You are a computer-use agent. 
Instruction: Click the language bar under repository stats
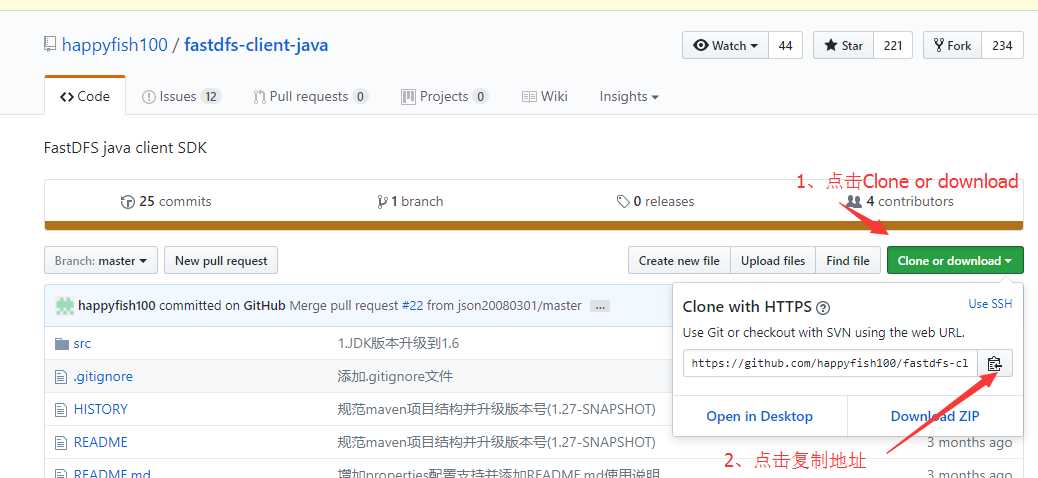534,226
